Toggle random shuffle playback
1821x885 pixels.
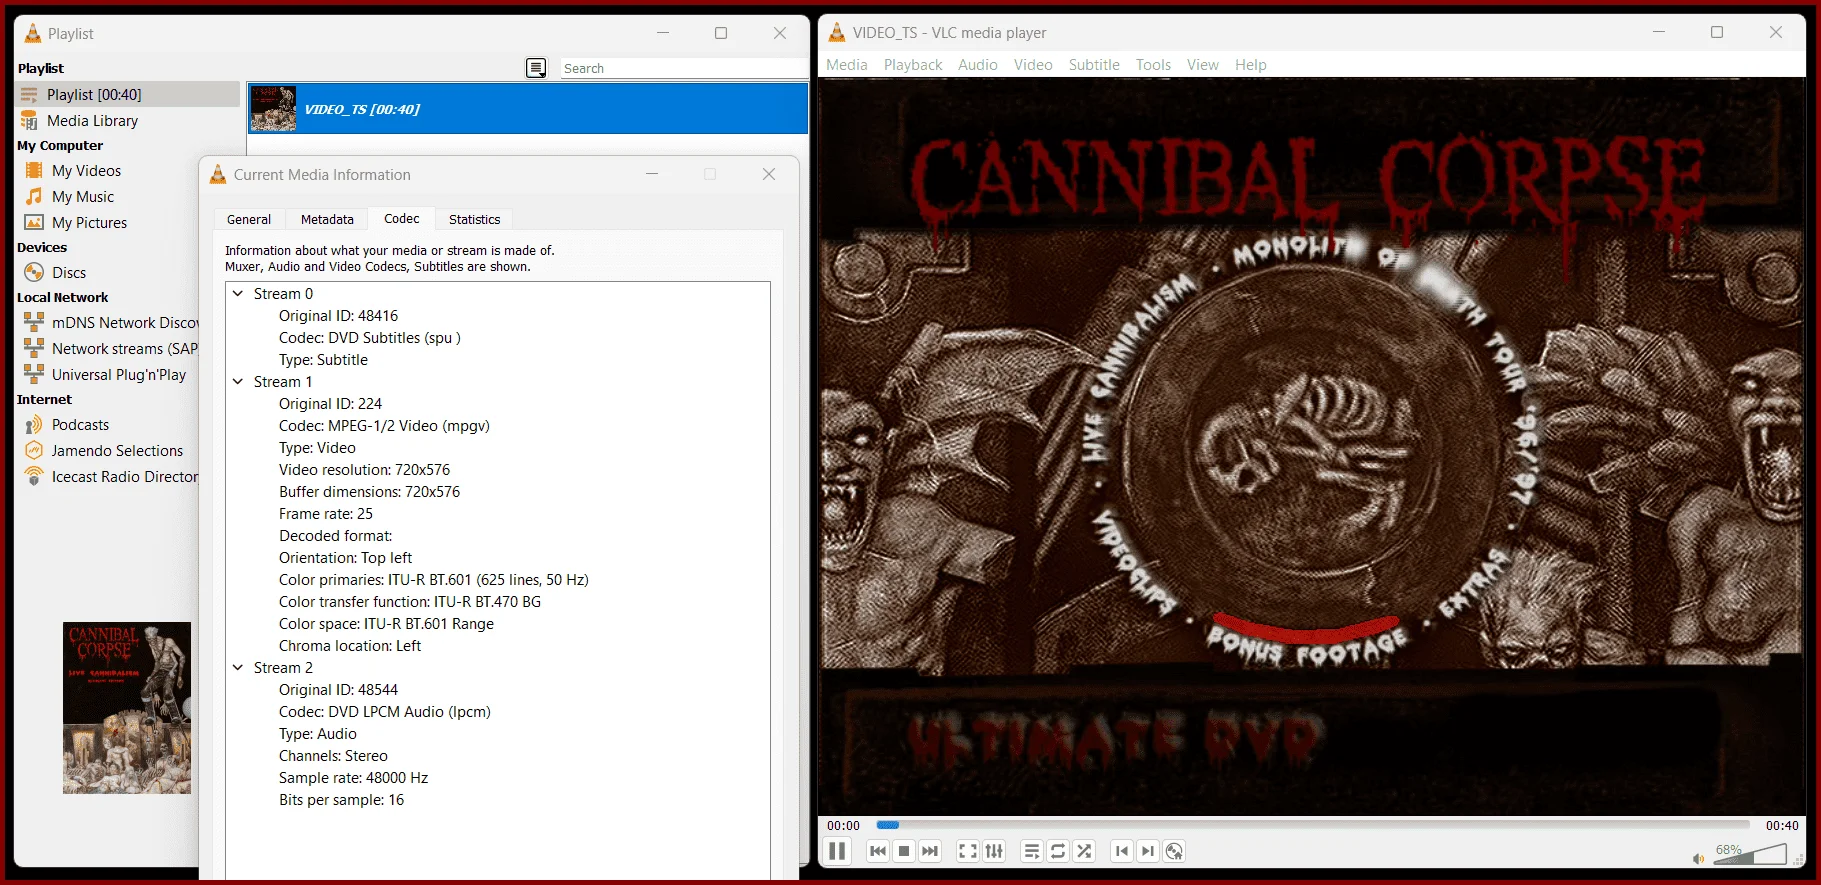1084,851
